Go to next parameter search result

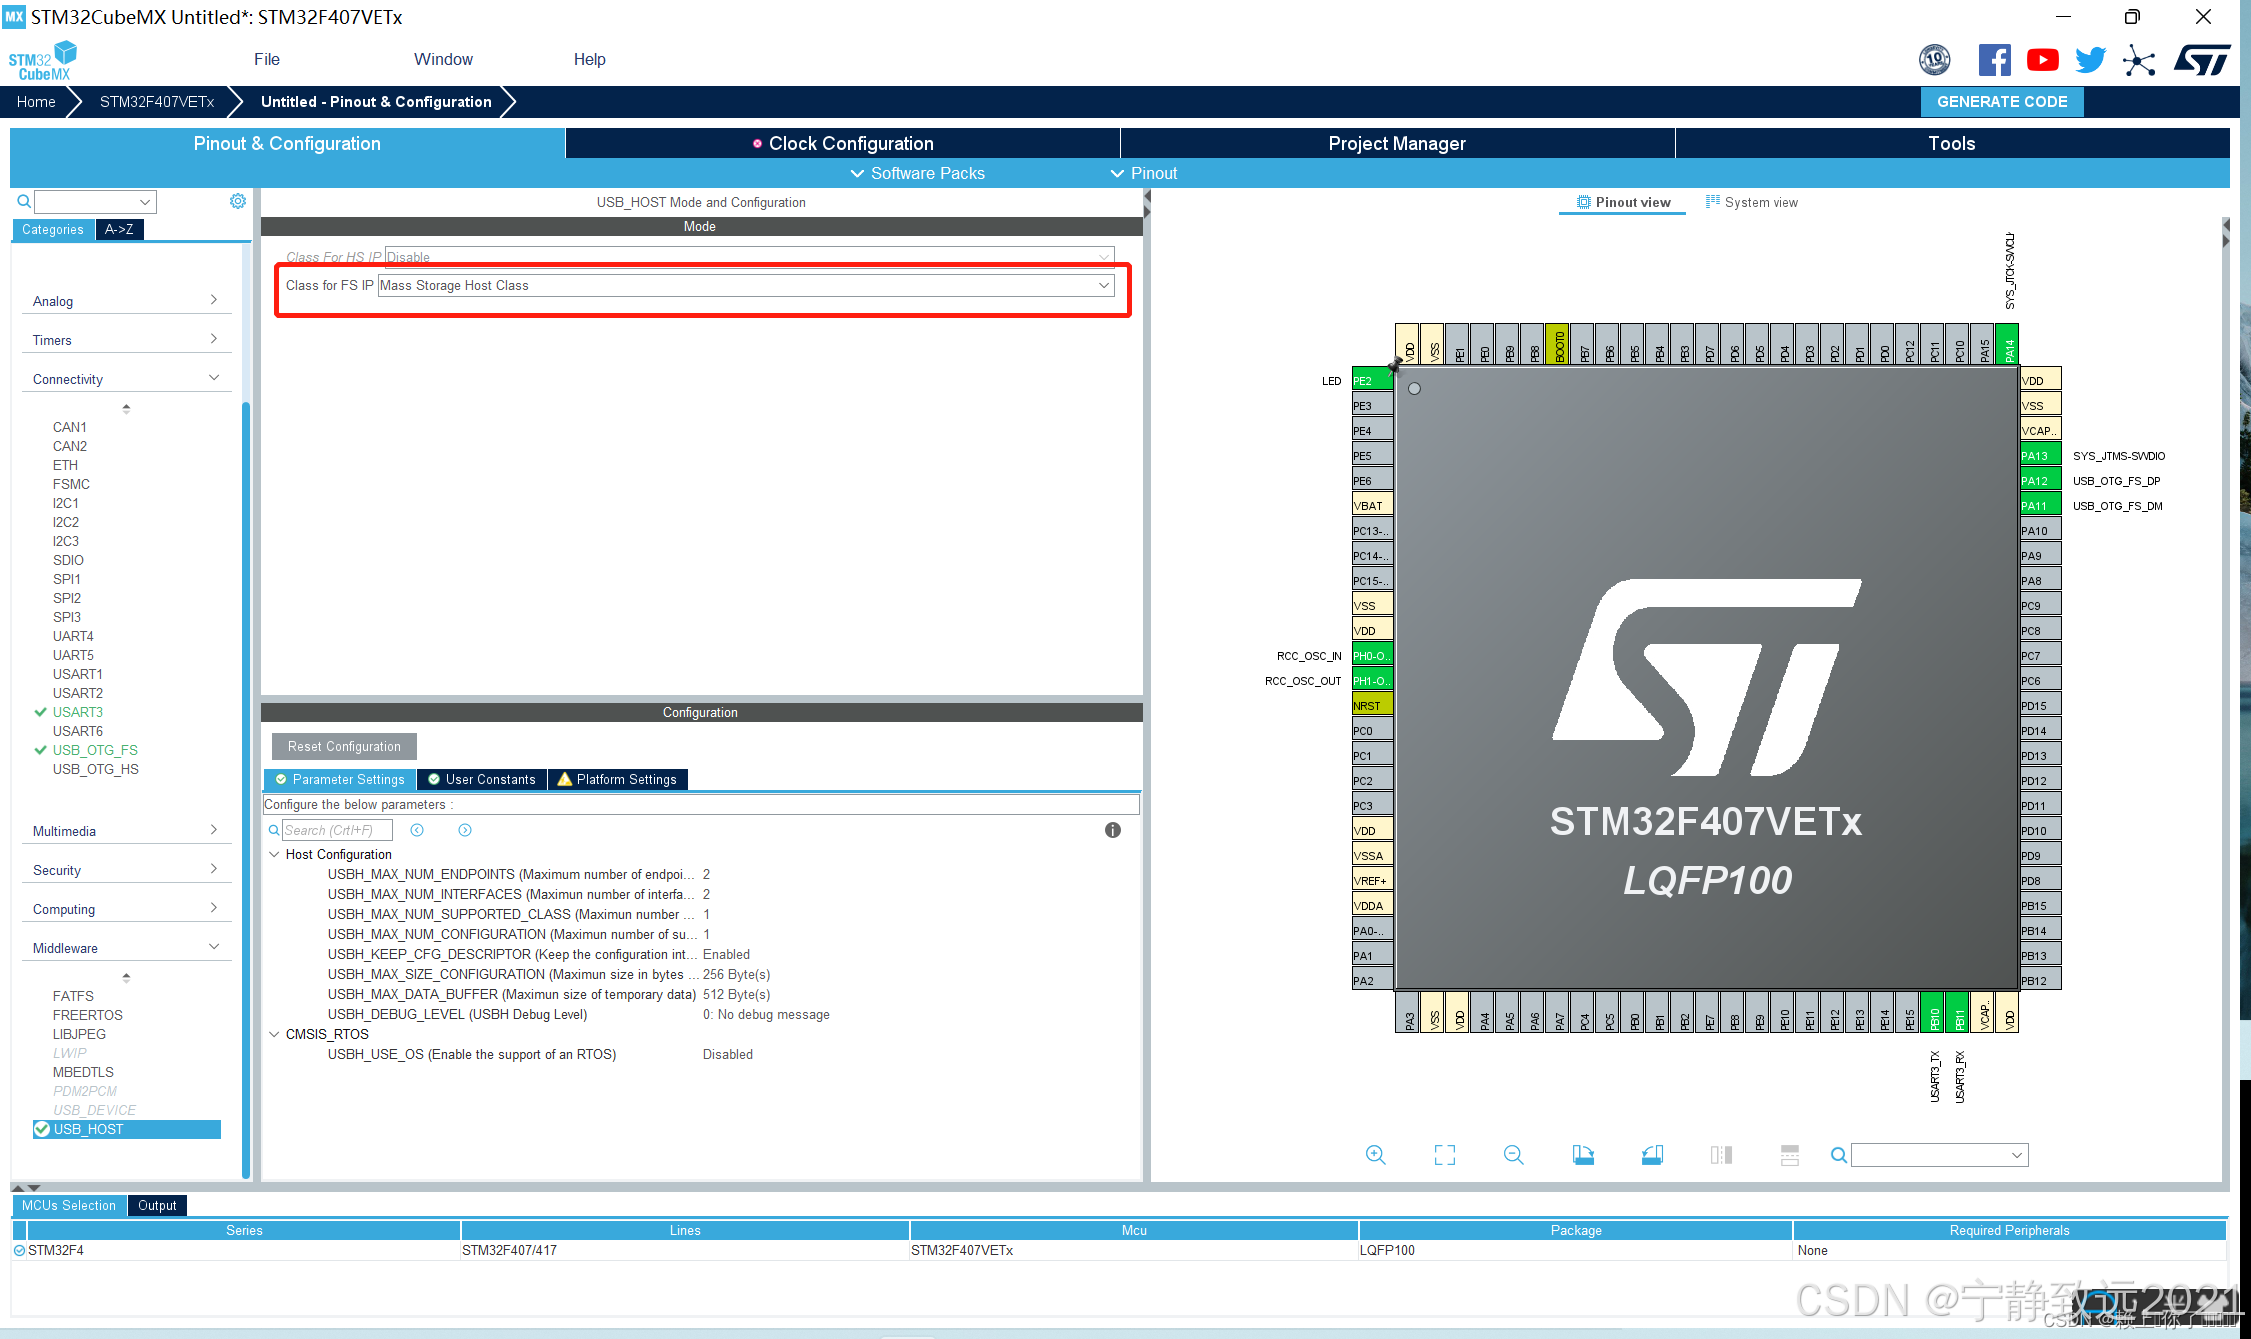pyautogui.click(x=465, y=830)
